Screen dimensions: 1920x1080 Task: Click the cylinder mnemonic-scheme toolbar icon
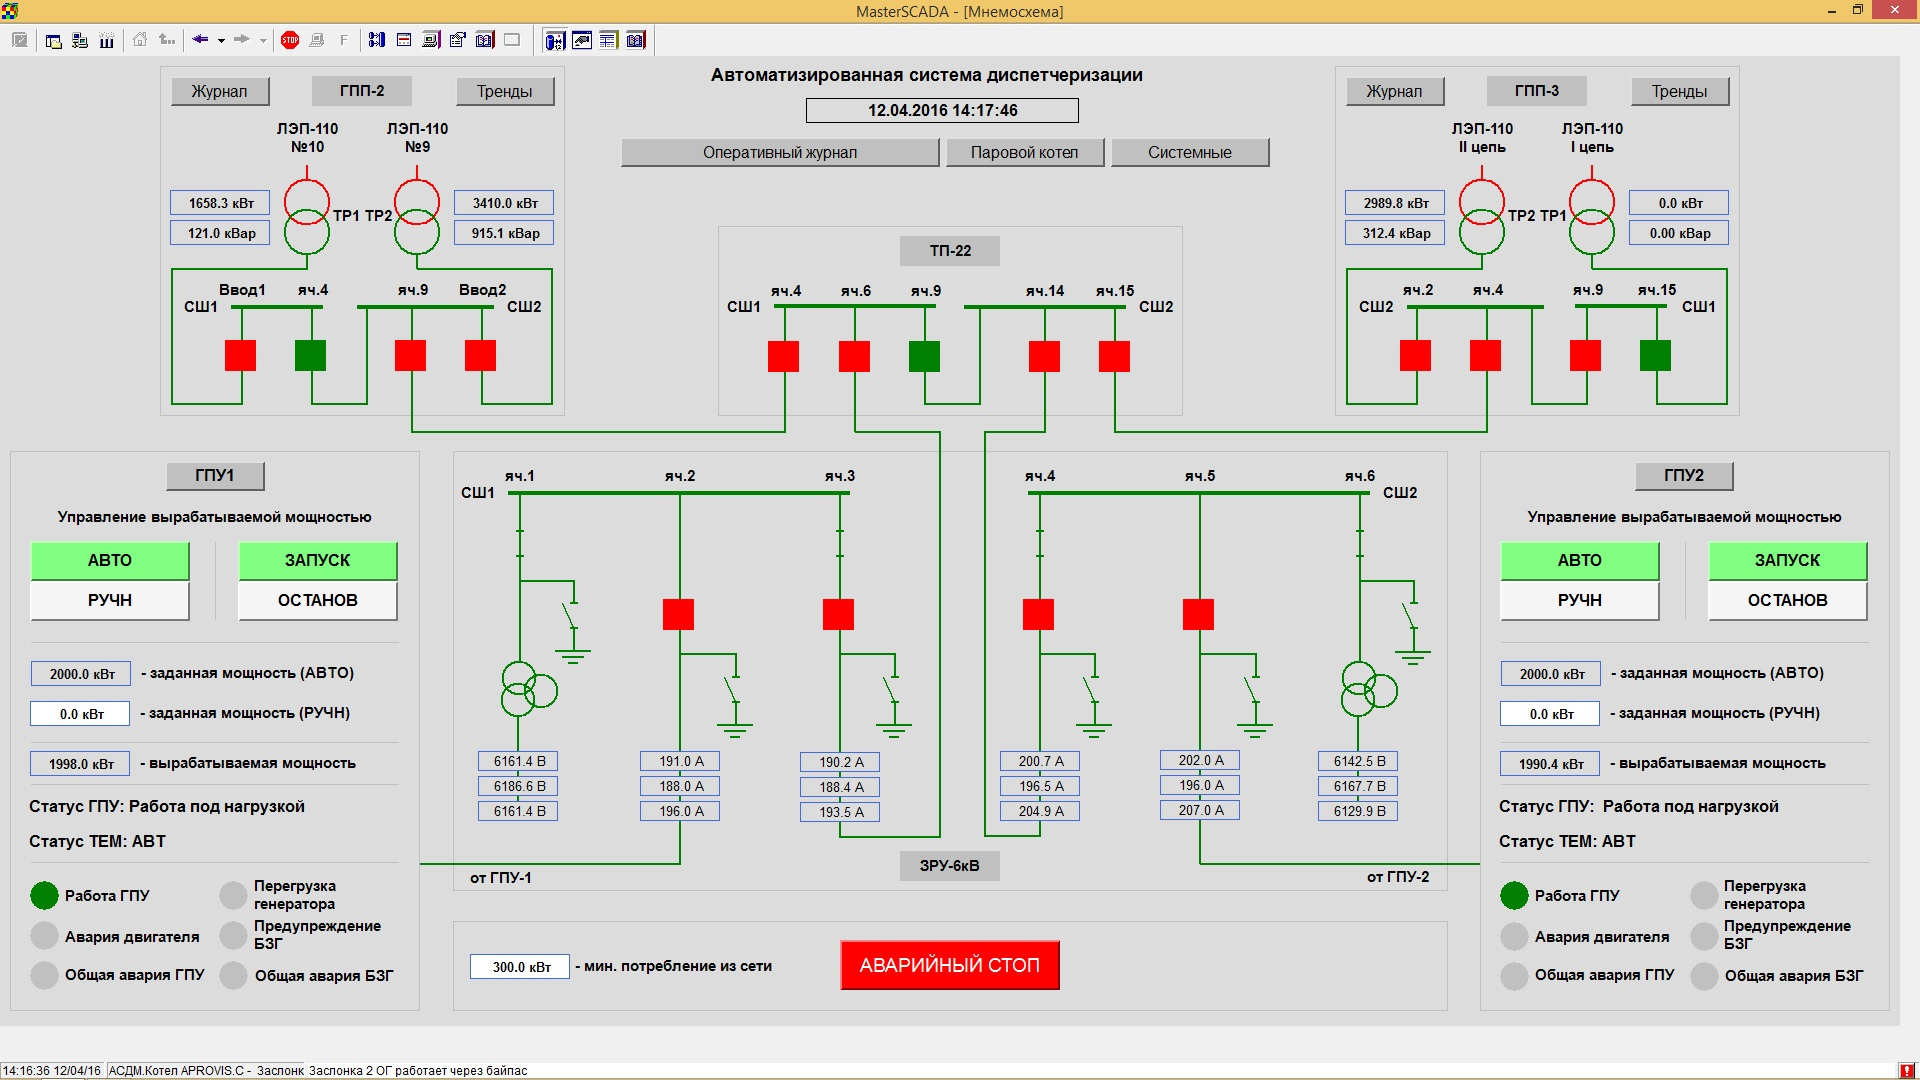(x=555, y=40)
